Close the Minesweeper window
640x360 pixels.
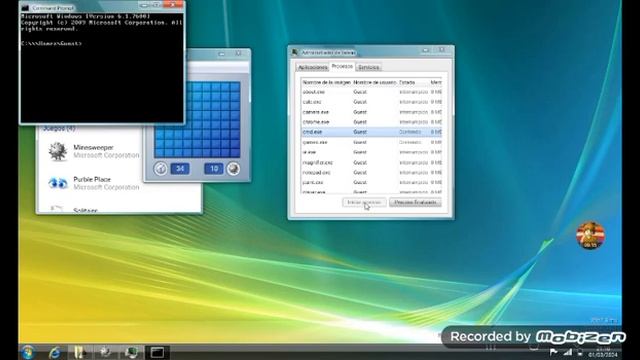[x=238, y=53]
